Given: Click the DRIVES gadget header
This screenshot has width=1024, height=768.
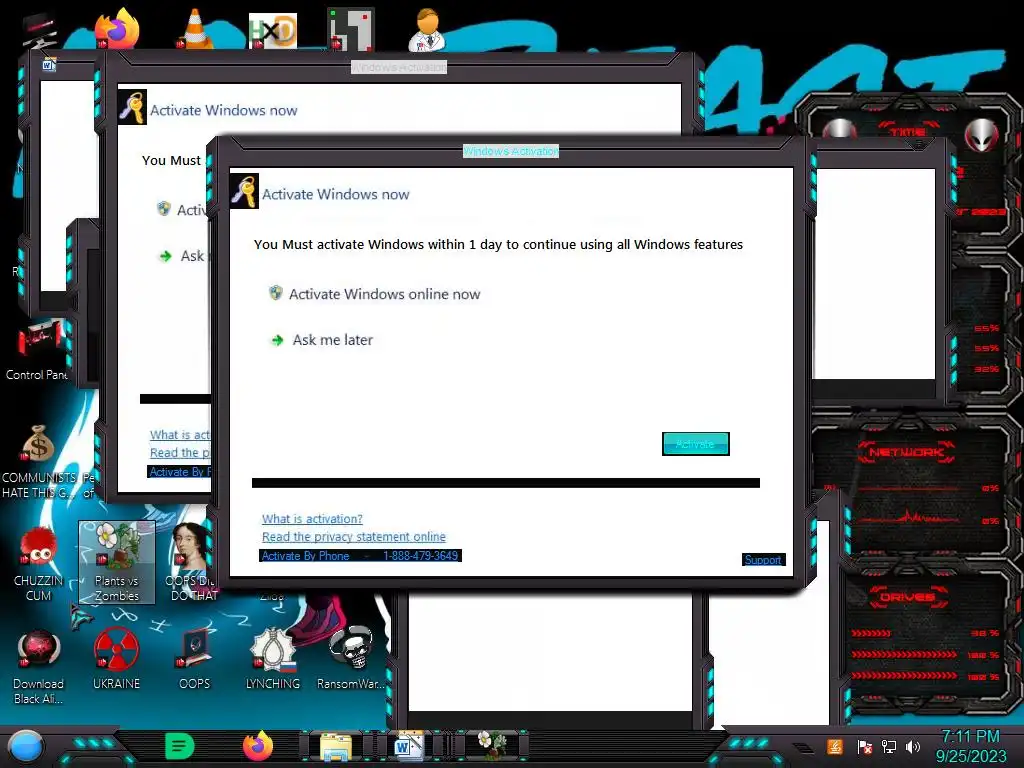Looking at the screenshot, I should tap(906, 597).
